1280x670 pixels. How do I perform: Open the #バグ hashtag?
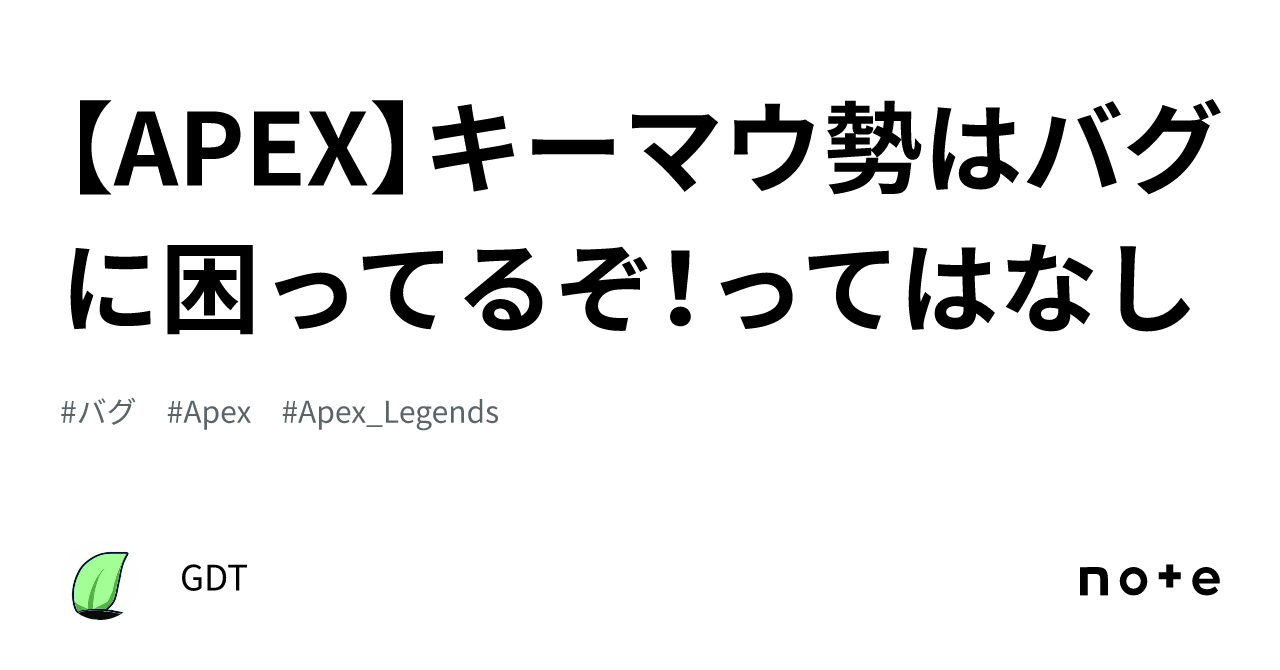[97, 412]
